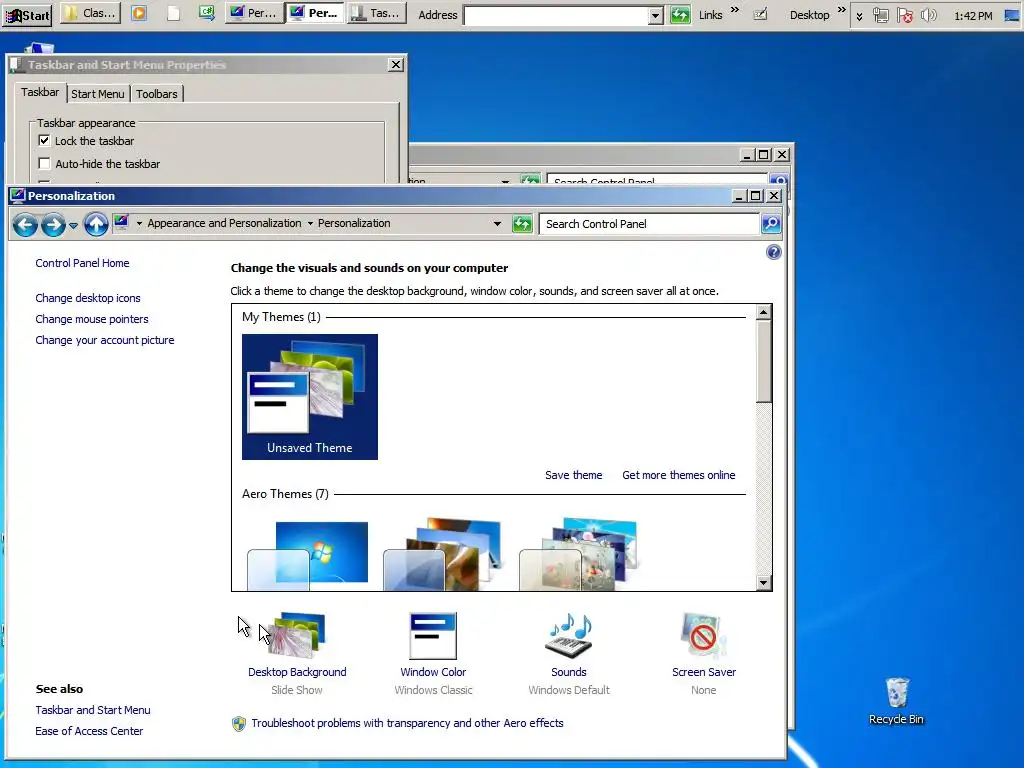Close the Taskbar and Start Menu Properties dialog

[396, 65]
